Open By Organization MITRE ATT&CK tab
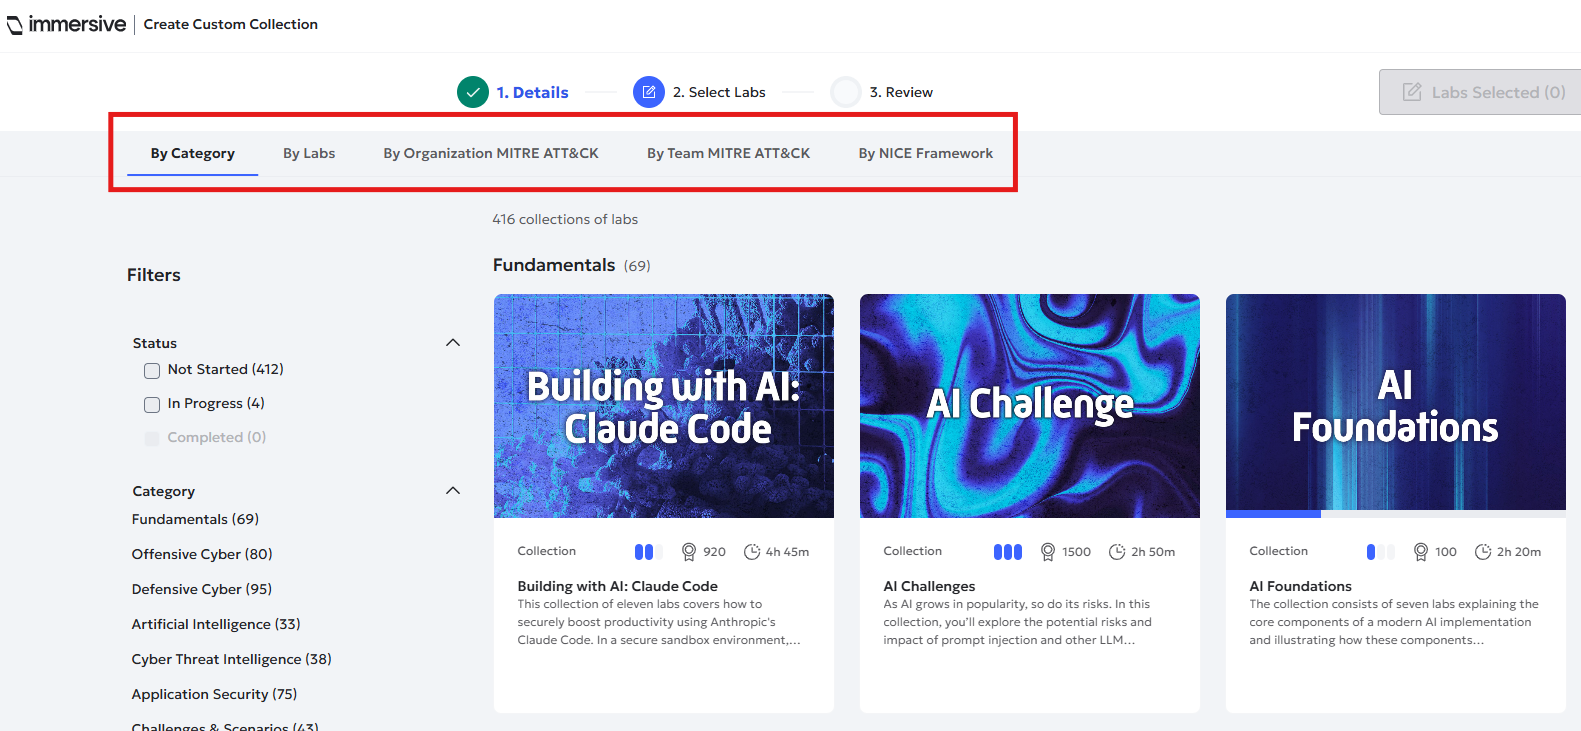The width and height of the screenshot is (1581, 731). (491, 153)
